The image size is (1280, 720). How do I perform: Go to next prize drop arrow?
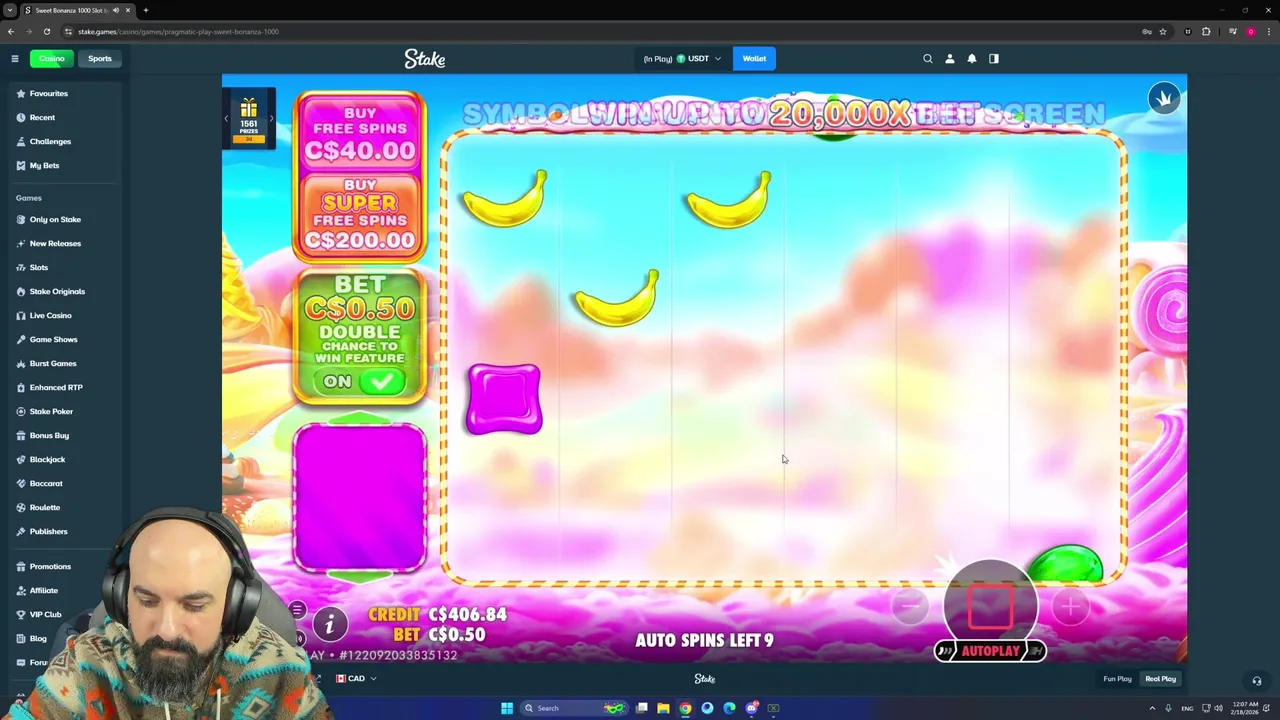(x=271, y=119)
